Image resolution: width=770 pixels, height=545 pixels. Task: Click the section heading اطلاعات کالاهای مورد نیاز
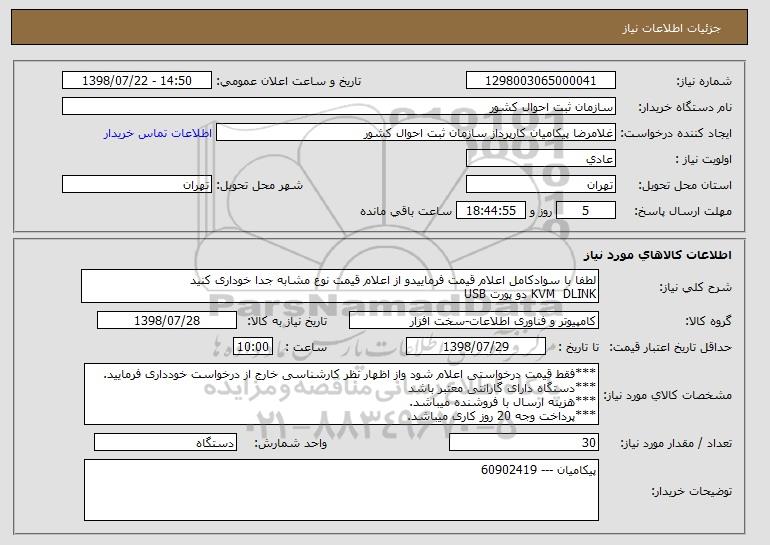(658, 255)
